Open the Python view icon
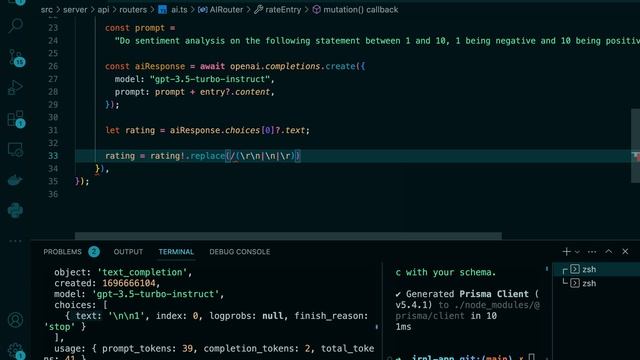 tap(16, 211)
